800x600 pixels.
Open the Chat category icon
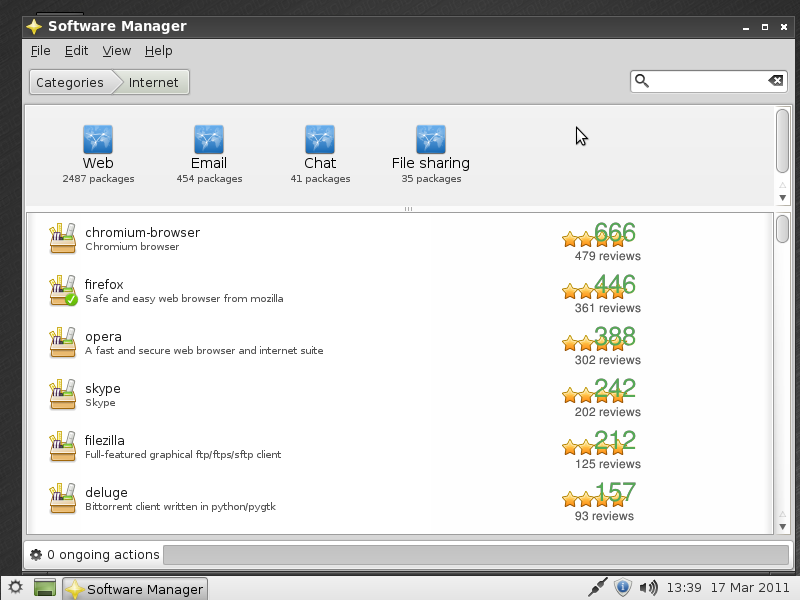pyautogui.click(x=319, y=140)
